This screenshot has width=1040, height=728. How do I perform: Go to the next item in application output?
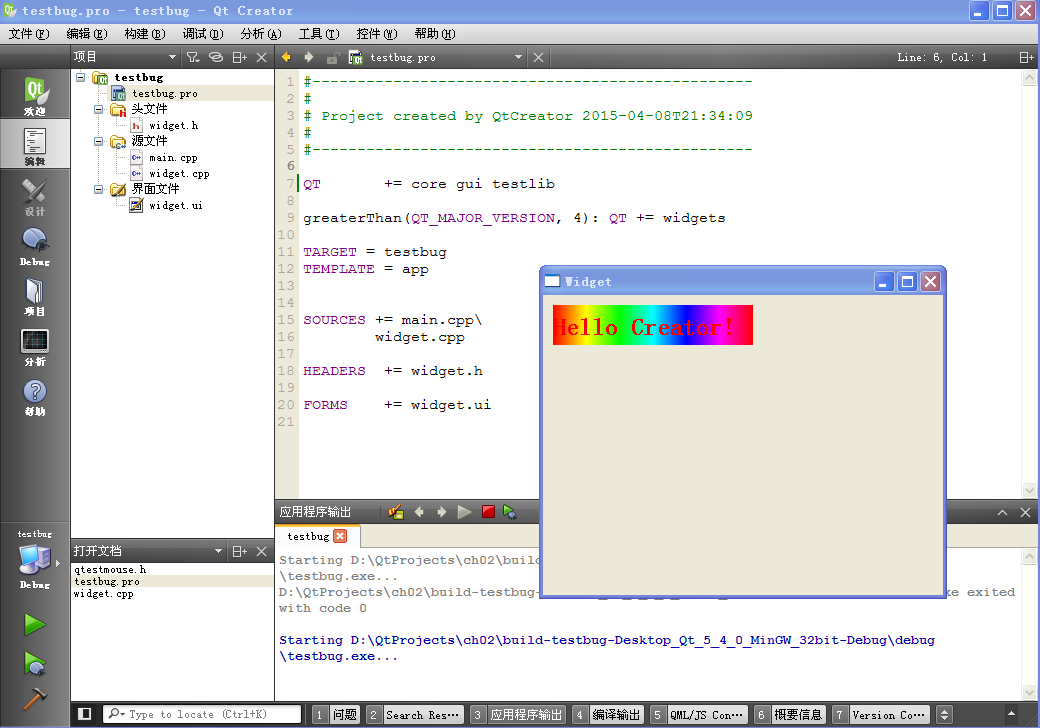(x=442, y=512)
